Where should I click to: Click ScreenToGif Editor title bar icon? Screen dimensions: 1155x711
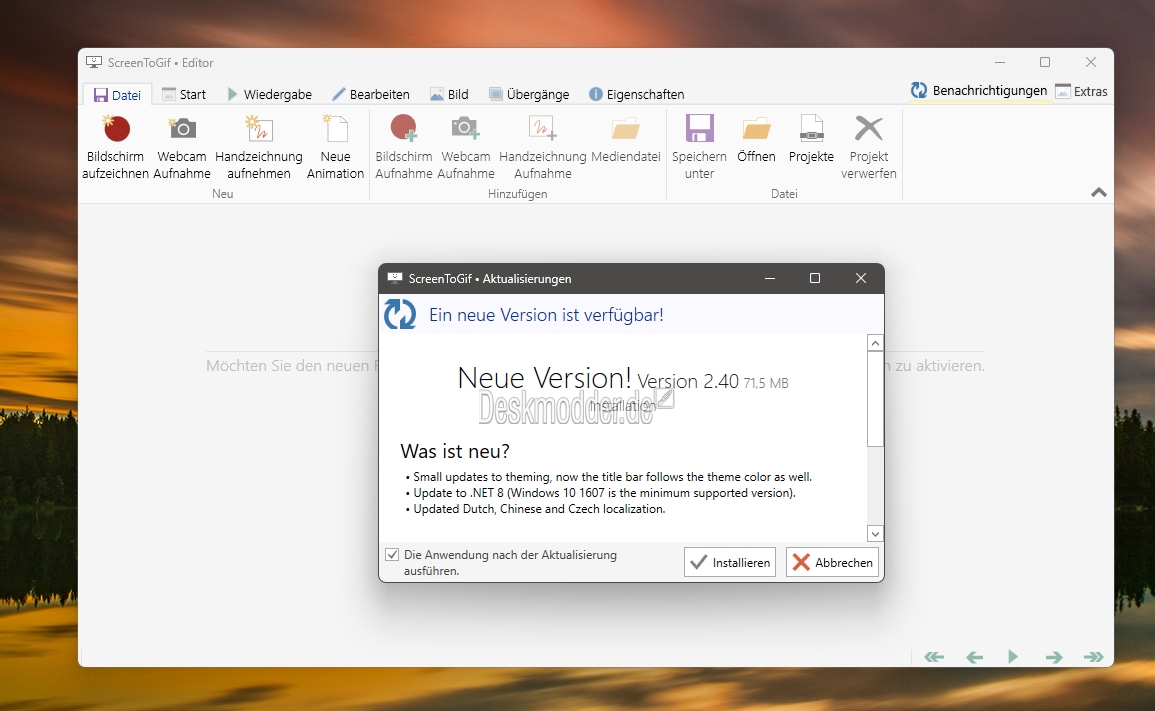[x=94, y=63]
